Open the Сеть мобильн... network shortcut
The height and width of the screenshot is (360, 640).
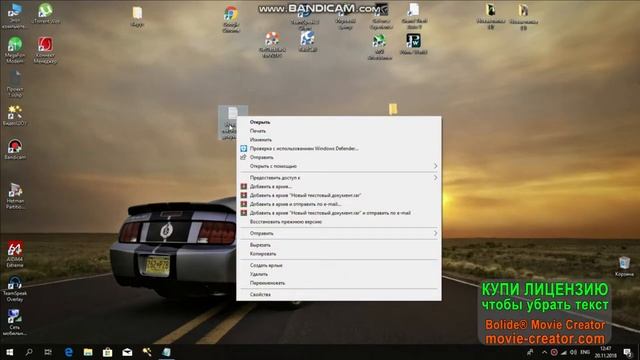click(x=15, y=322)
